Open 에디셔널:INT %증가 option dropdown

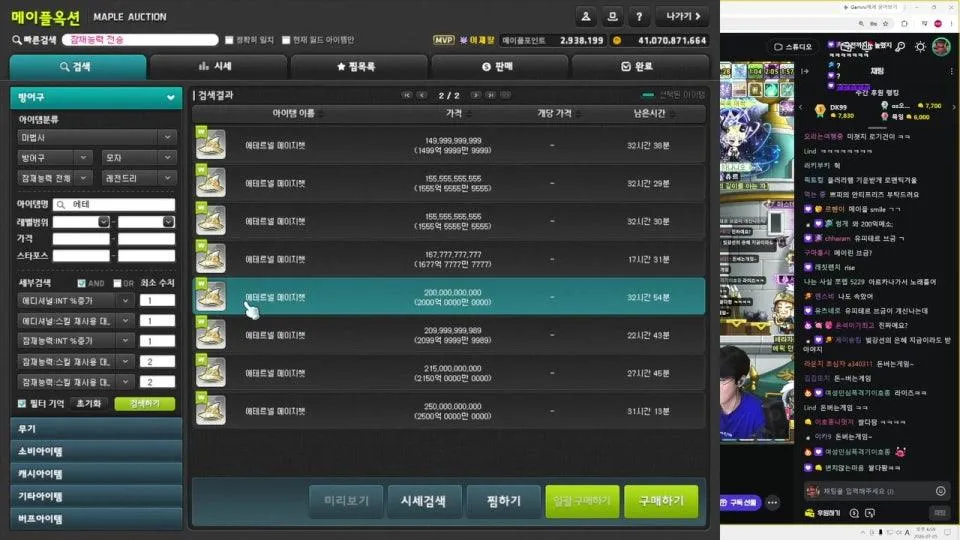[75, 301]
